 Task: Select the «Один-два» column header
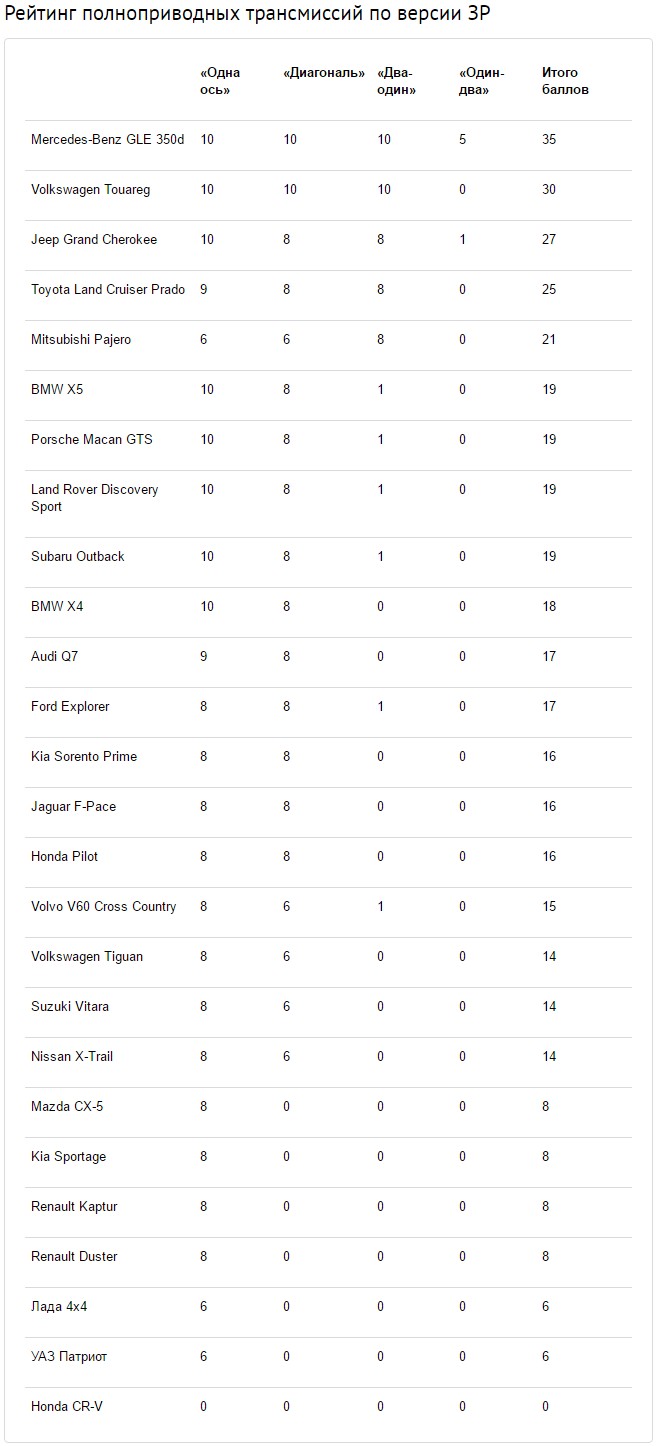pyautogui.click(x=482, y=81)
